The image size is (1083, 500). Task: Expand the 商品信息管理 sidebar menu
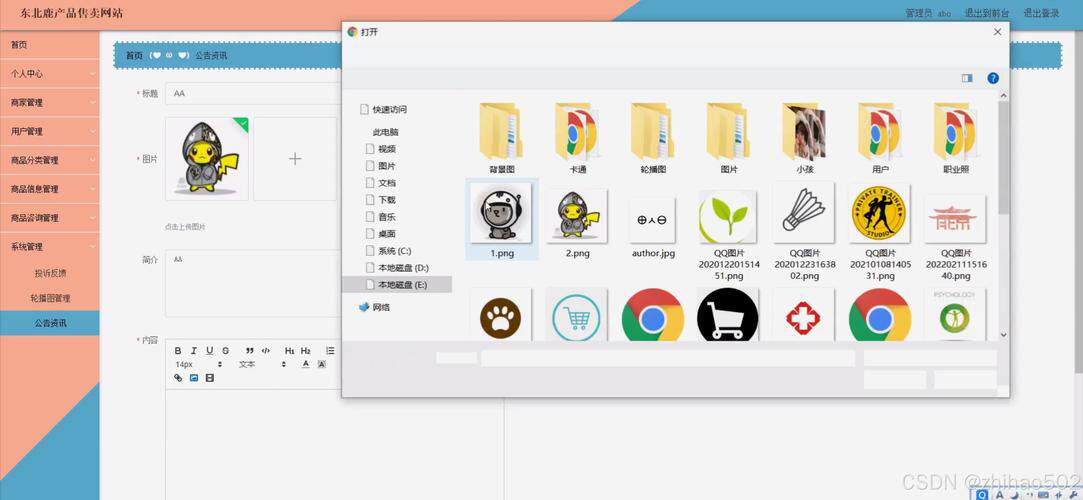tap(50, 189)
